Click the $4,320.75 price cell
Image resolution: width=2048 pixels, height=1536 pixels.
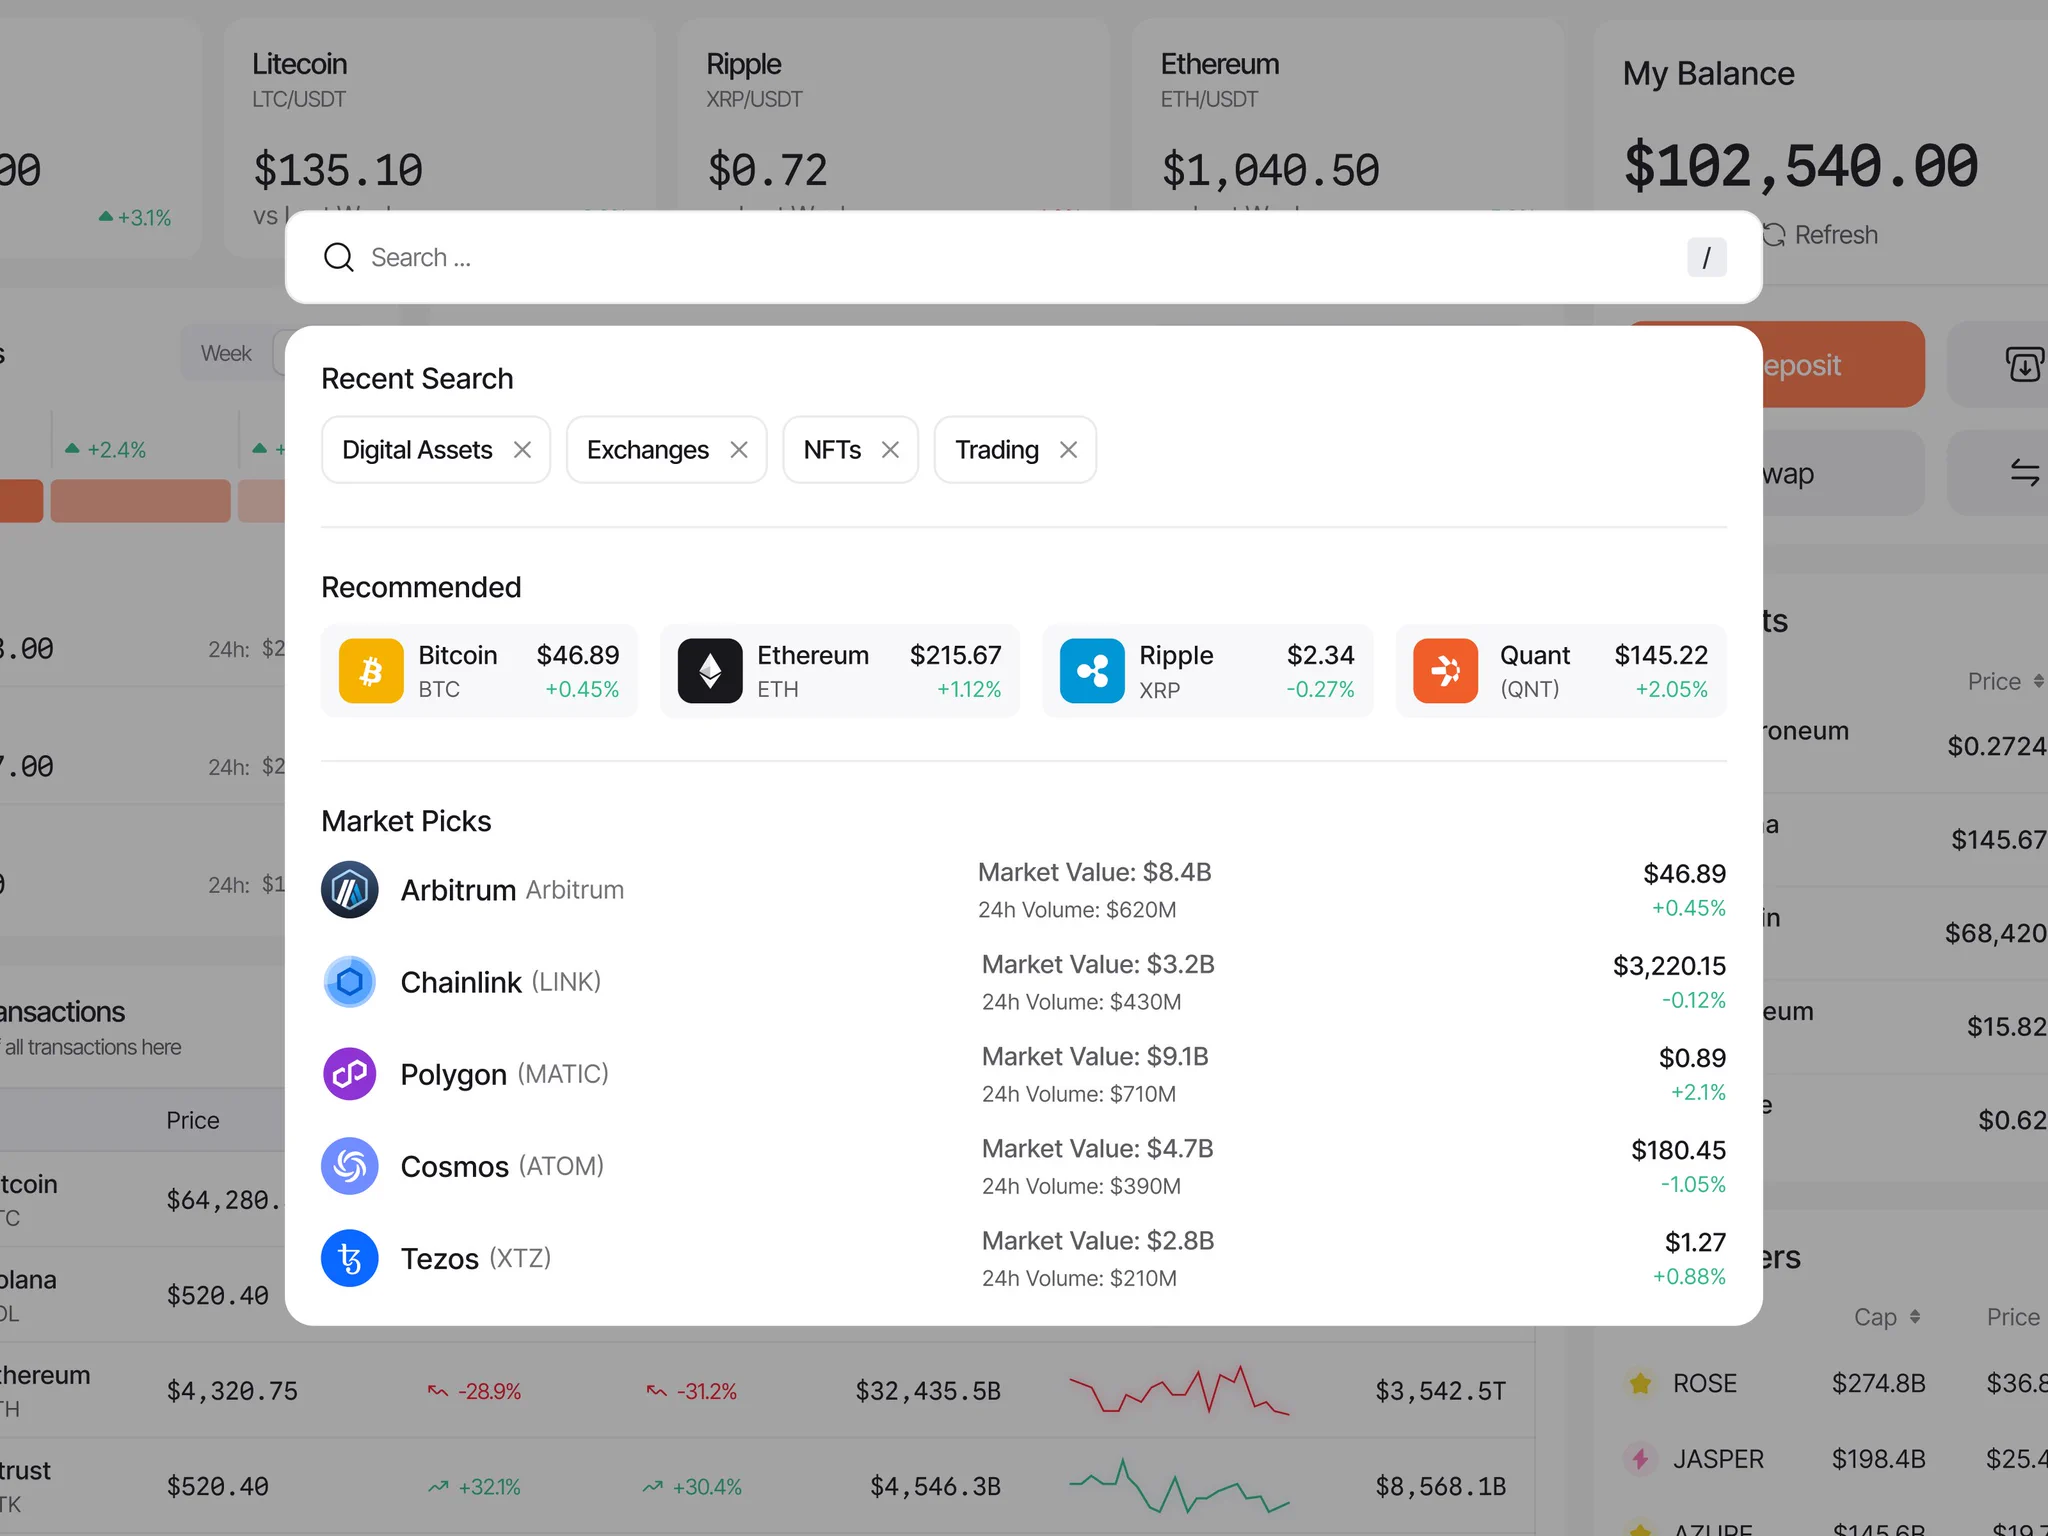(232, 1391)
